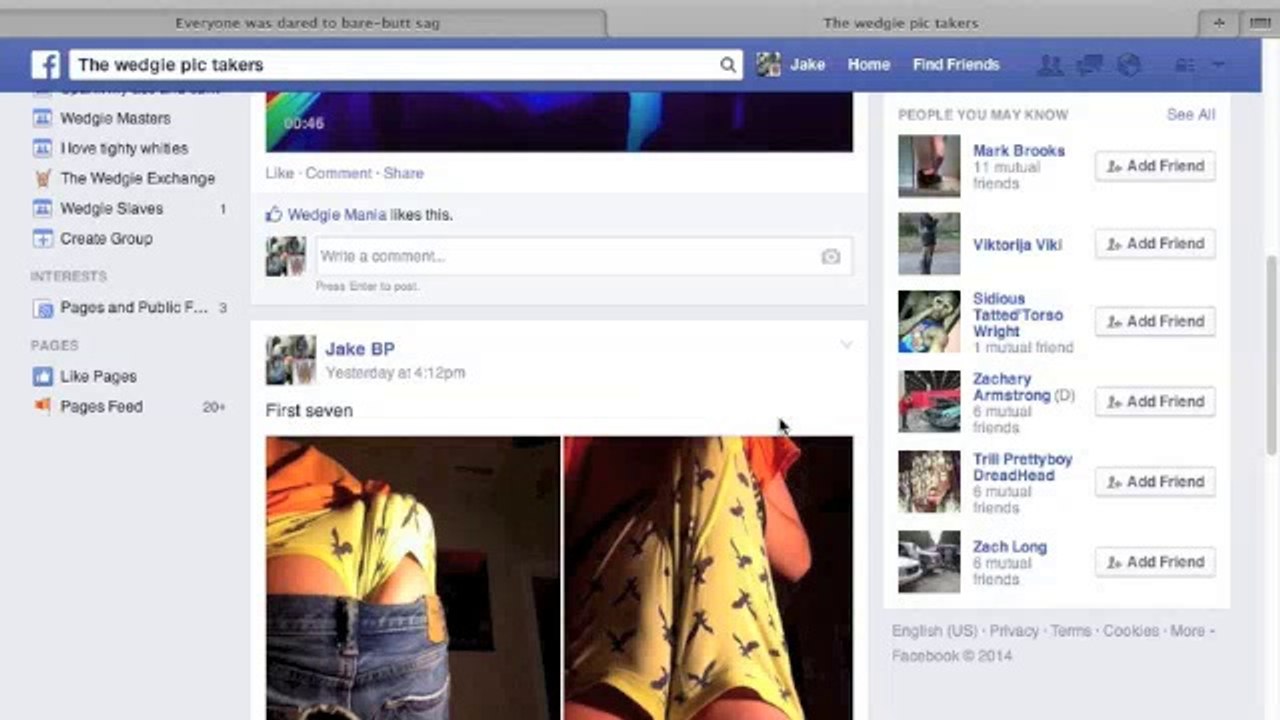
Task: Add Zachary Armstrong as friend
Action: (x=1155, y=401)
